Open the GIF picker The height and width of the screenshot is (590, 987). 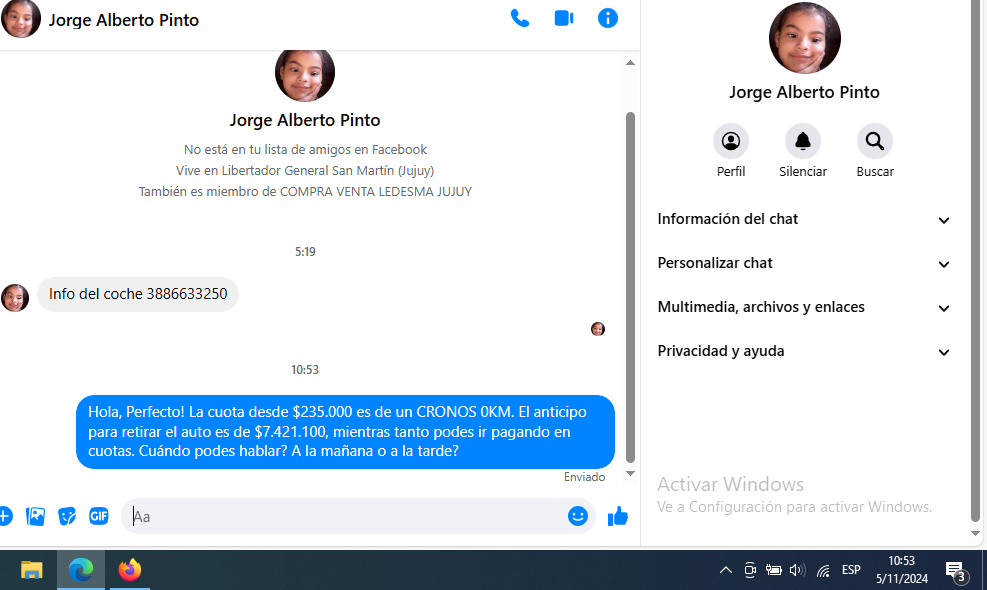(99, 516)
